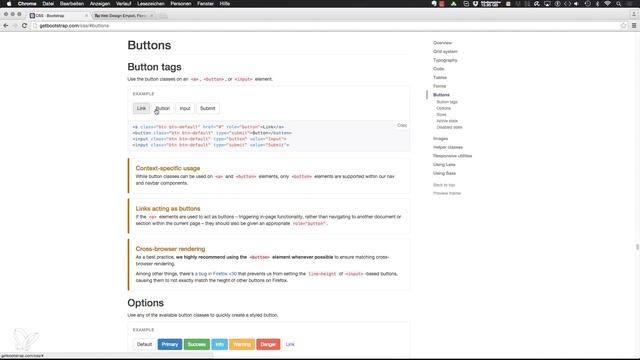Click the Link styled button in Options
This screenshot has width=640, height=360.
tap(290, 344)
